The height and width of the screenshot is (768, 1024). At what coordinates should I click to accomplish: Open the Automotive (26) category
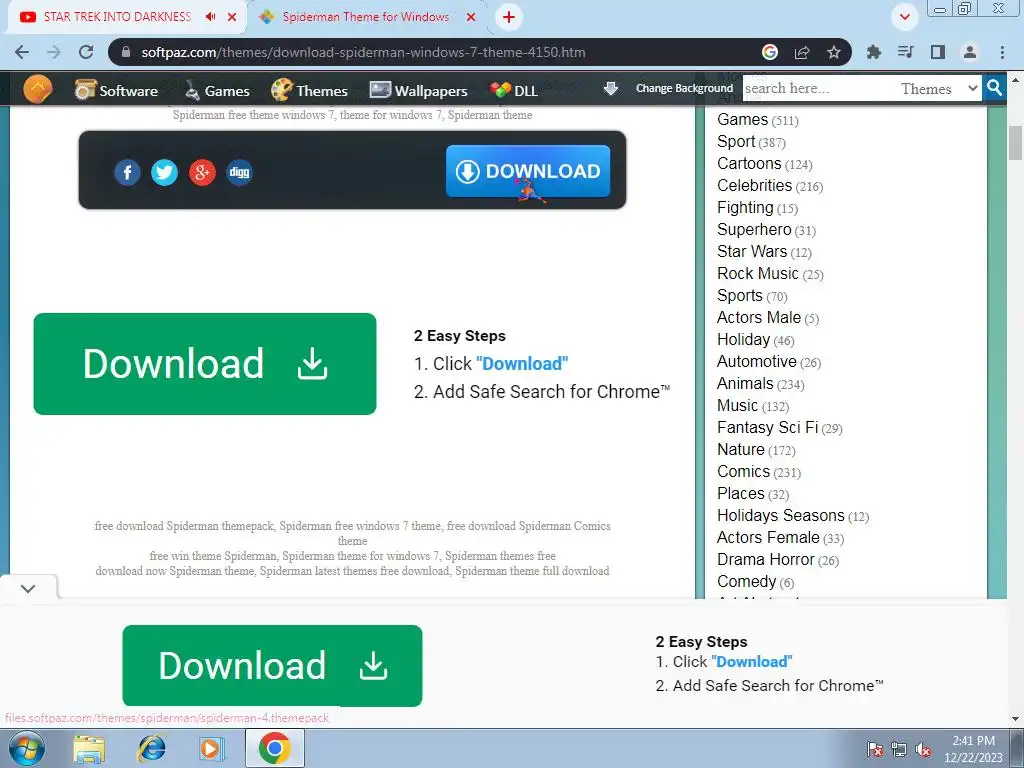click(769, 362)
